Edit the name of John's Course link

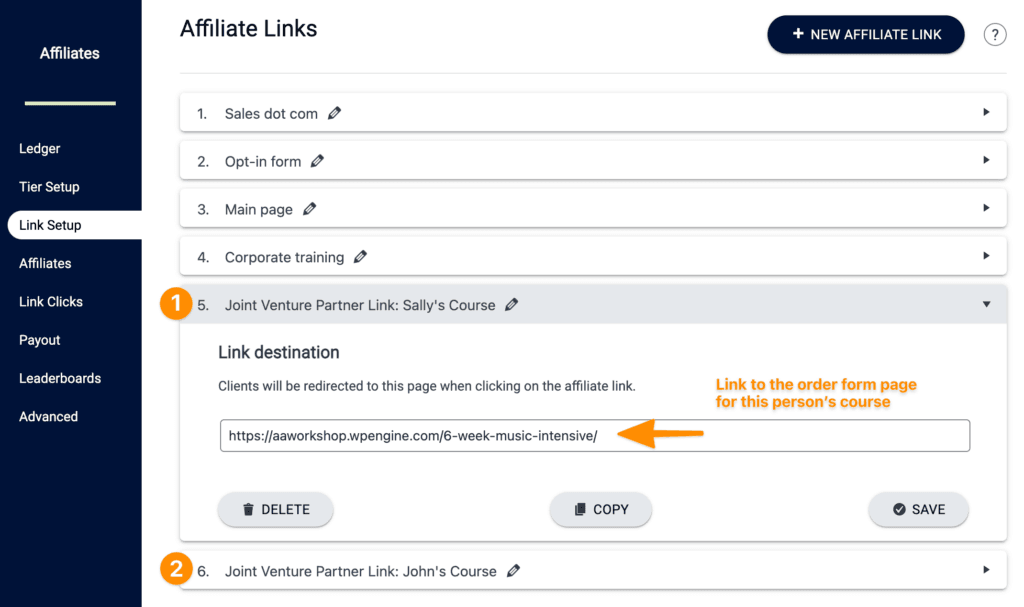click(x=513, y=570)
